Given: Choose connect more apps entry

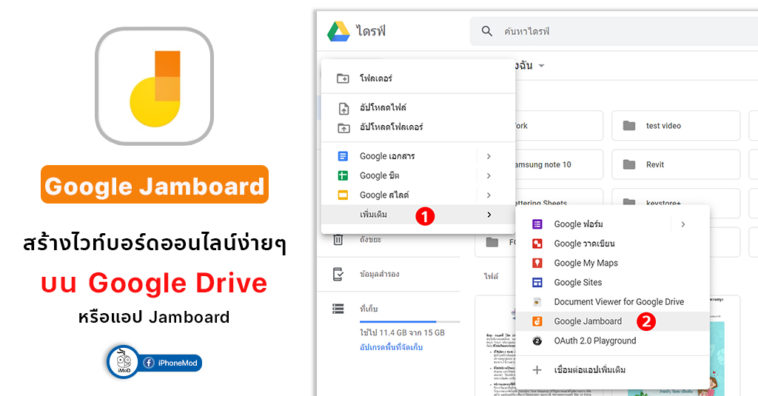Looking at the screenshot, I should (x=613, y=370).
